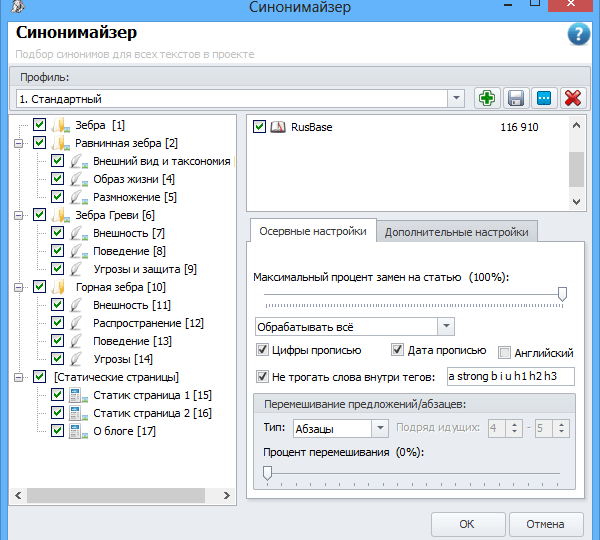600x540 pixels.
Task: Select the Осервные настройки tab
Action: click(x=312, y=232)
